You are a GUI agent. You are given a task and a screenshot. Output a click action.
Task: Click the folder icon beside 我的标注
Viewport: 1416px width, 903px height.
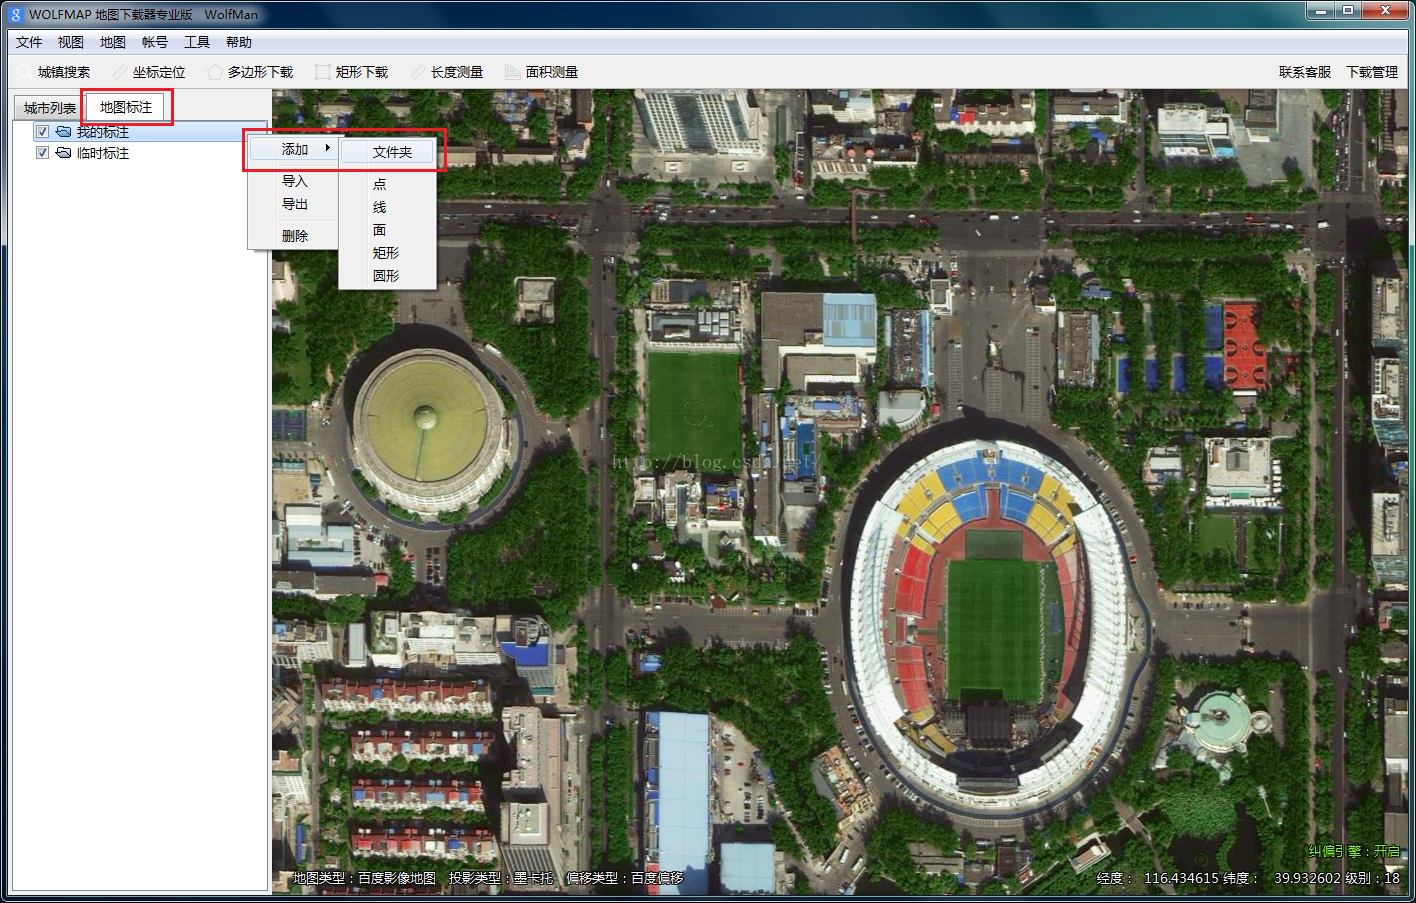coord(63,132)
